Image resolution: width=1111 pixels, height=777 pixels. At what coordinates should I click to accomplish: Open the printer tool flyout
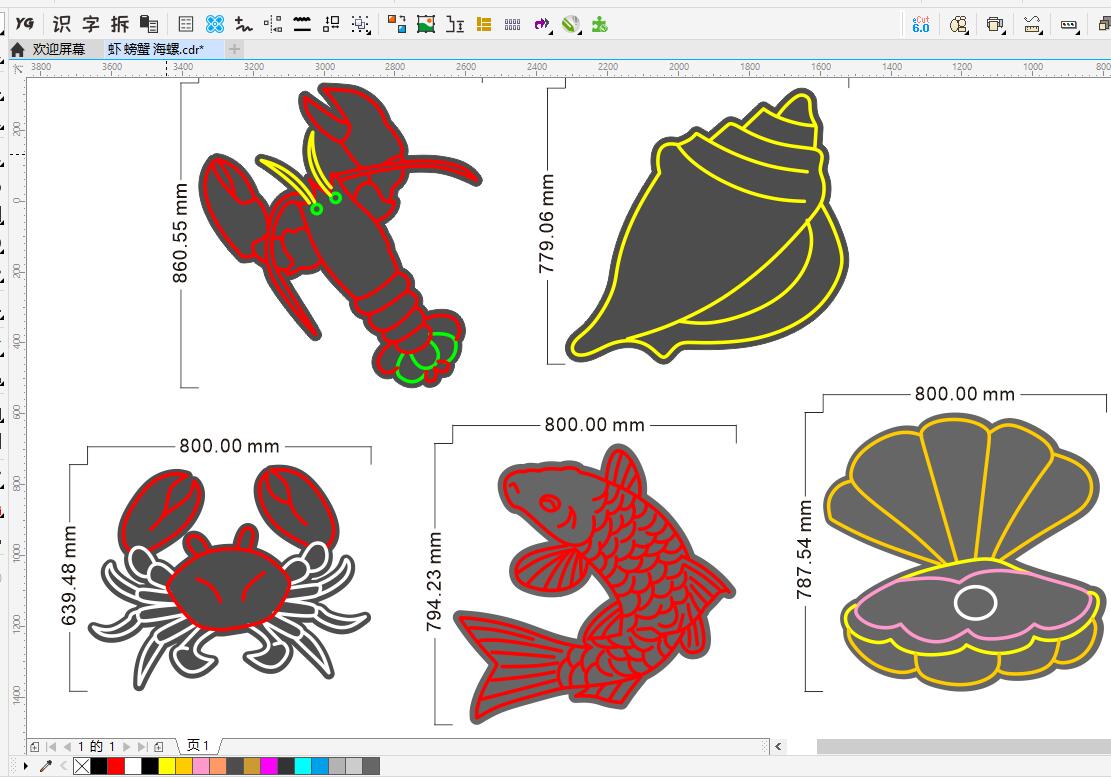(x=995, y=24)
